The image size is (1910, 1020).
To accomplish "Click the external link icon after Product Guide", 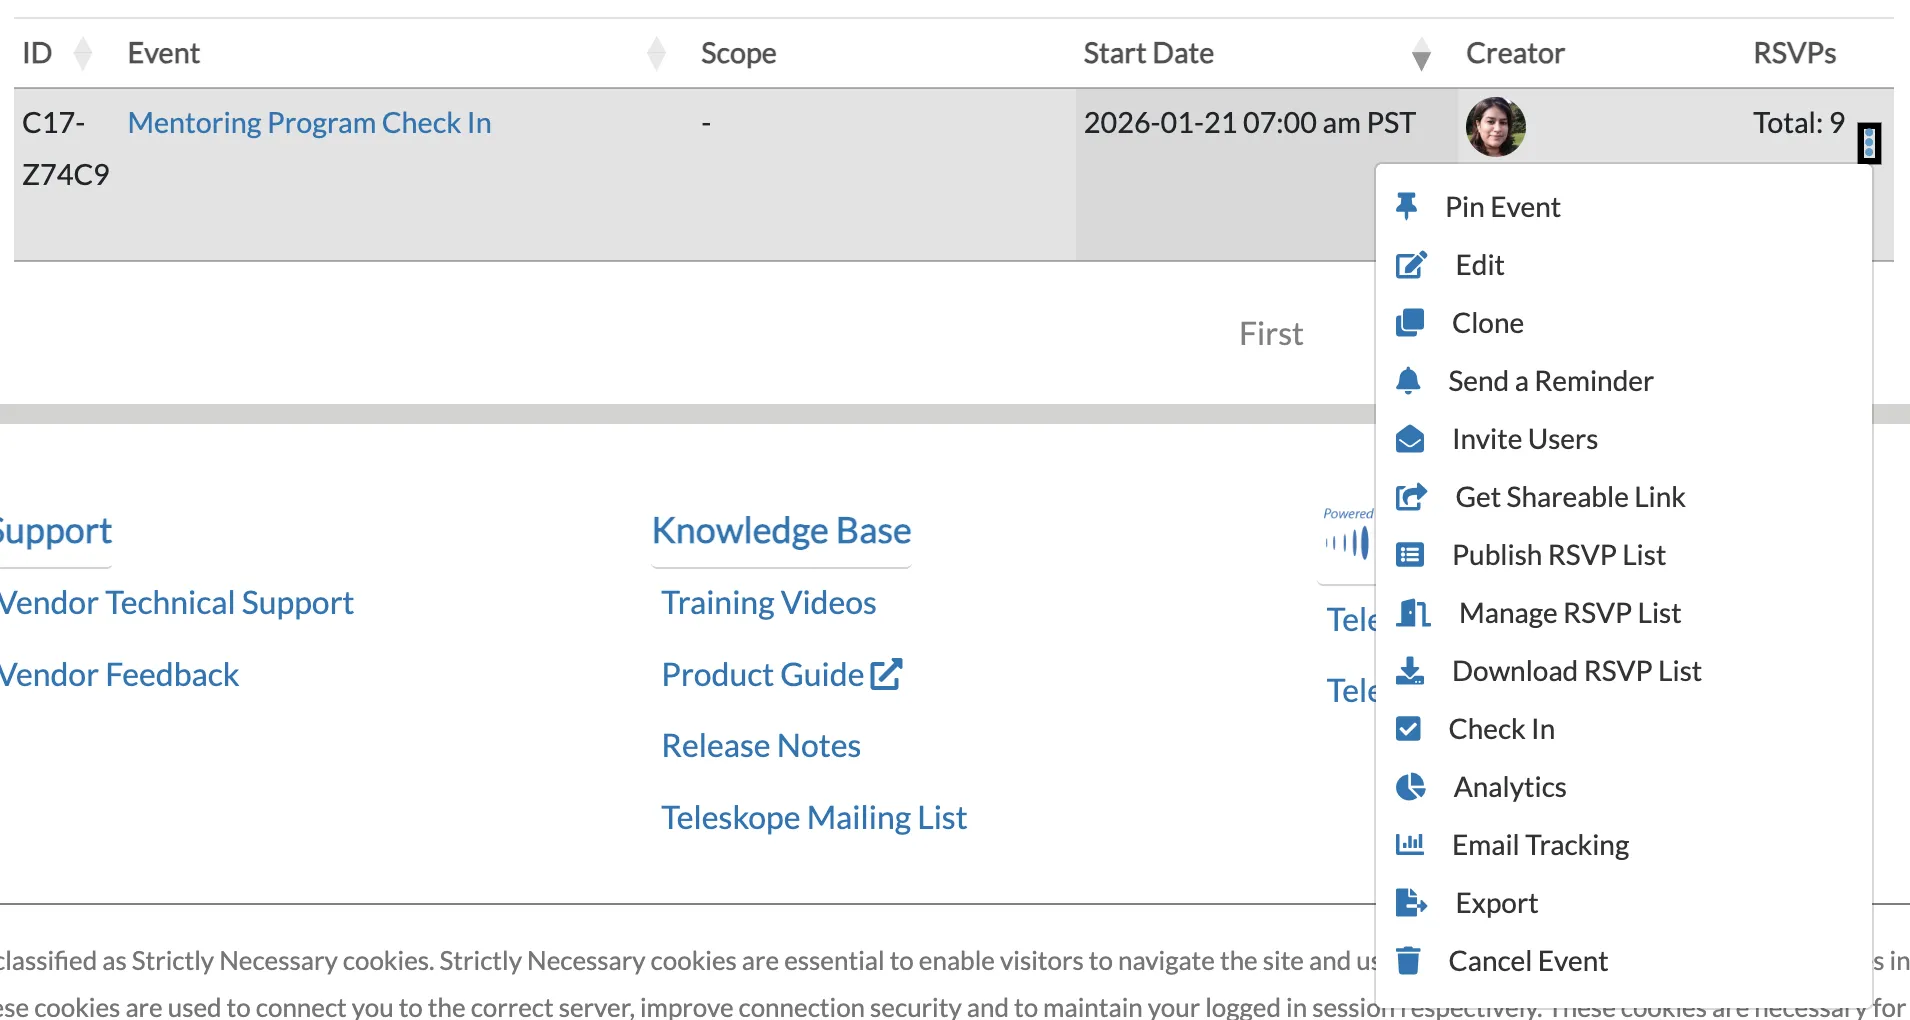I will 886,674.
